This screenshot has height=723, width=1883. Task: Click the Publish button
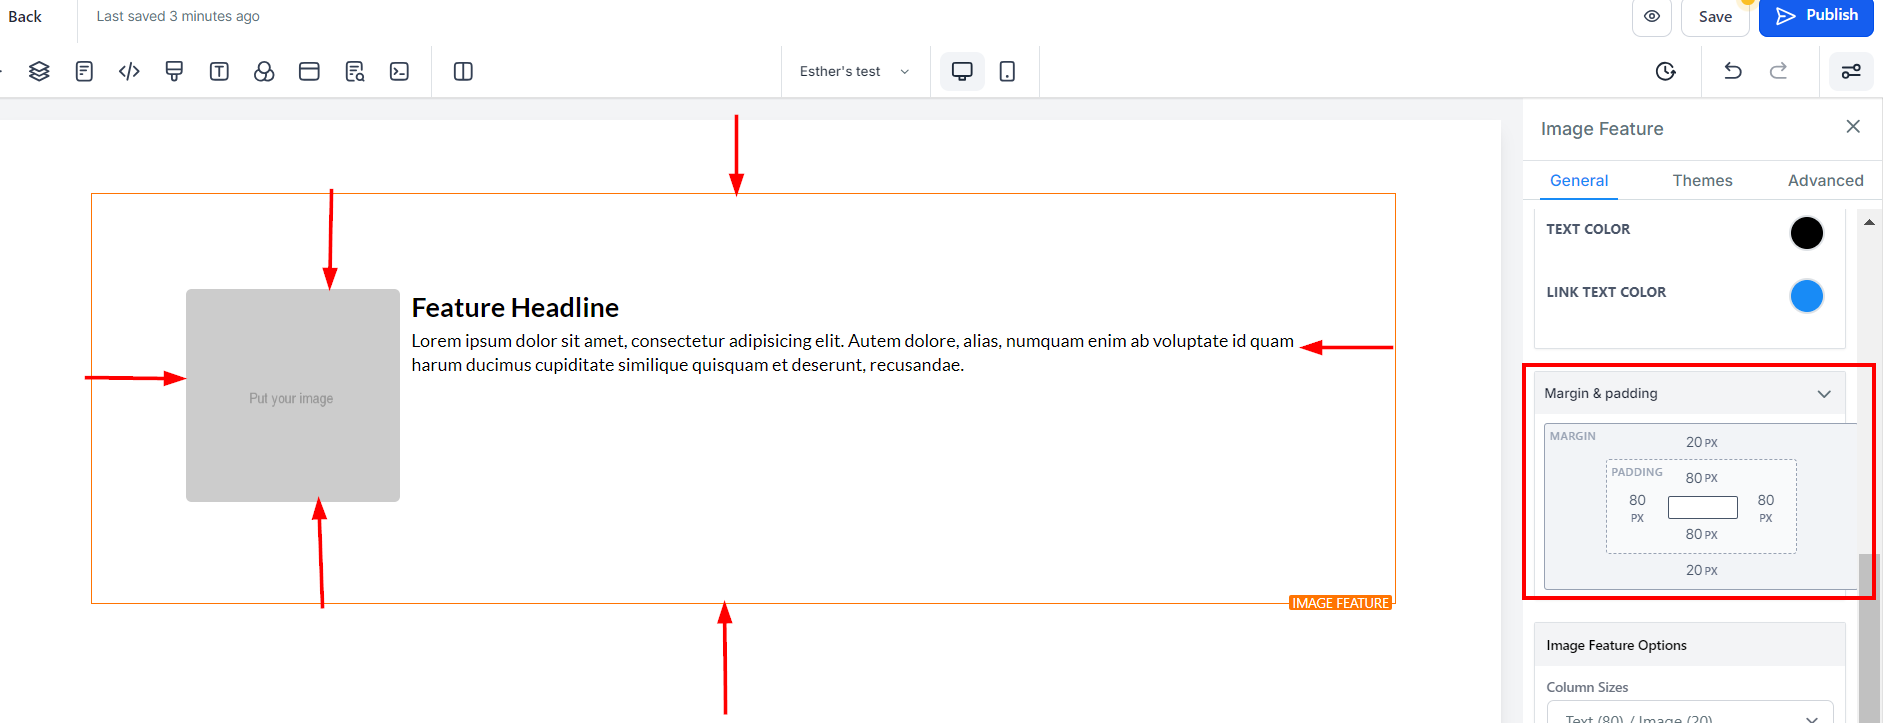pos(1816,16)
